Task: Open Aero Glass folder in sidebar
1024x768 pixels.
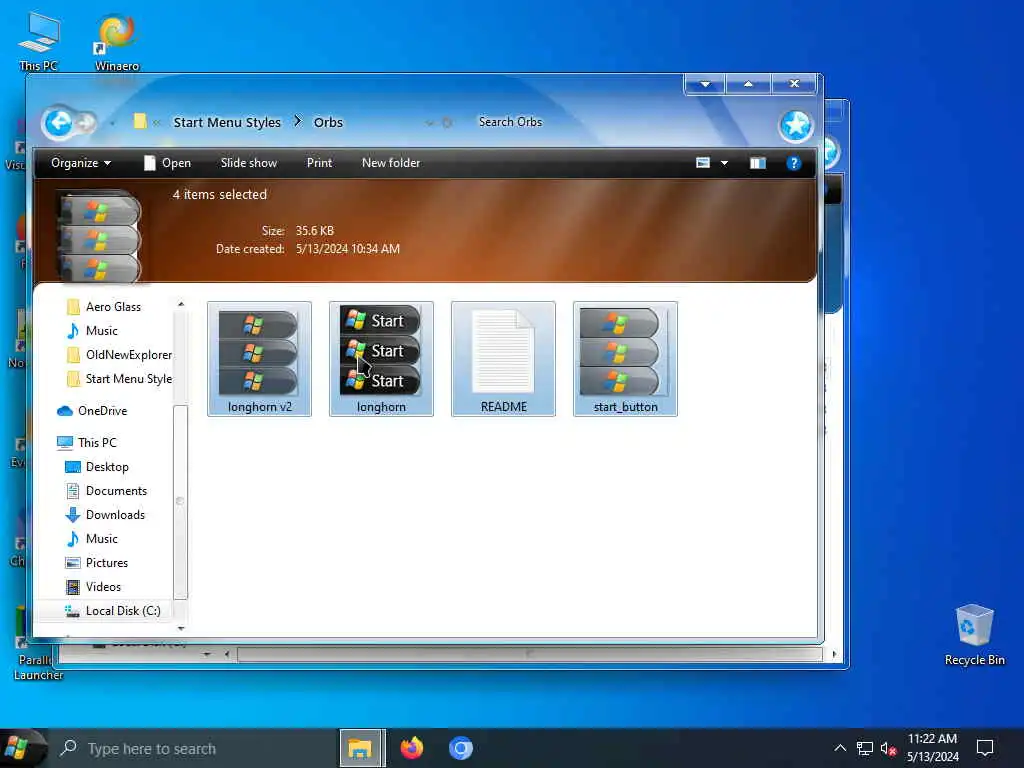Action: [x=104, y=307]
